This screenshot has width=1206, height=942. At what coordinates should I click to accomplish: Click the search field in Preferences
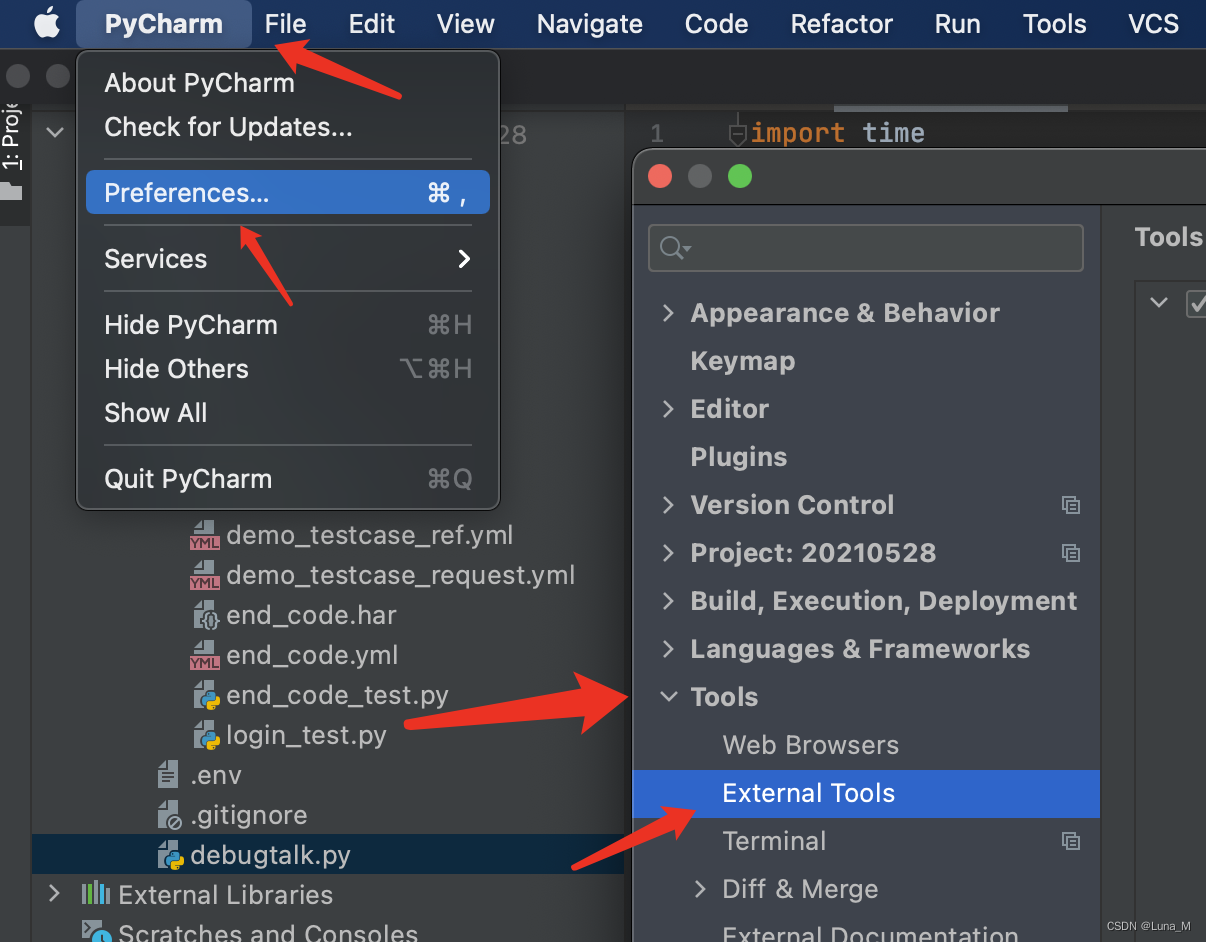(x=866, y=248)
